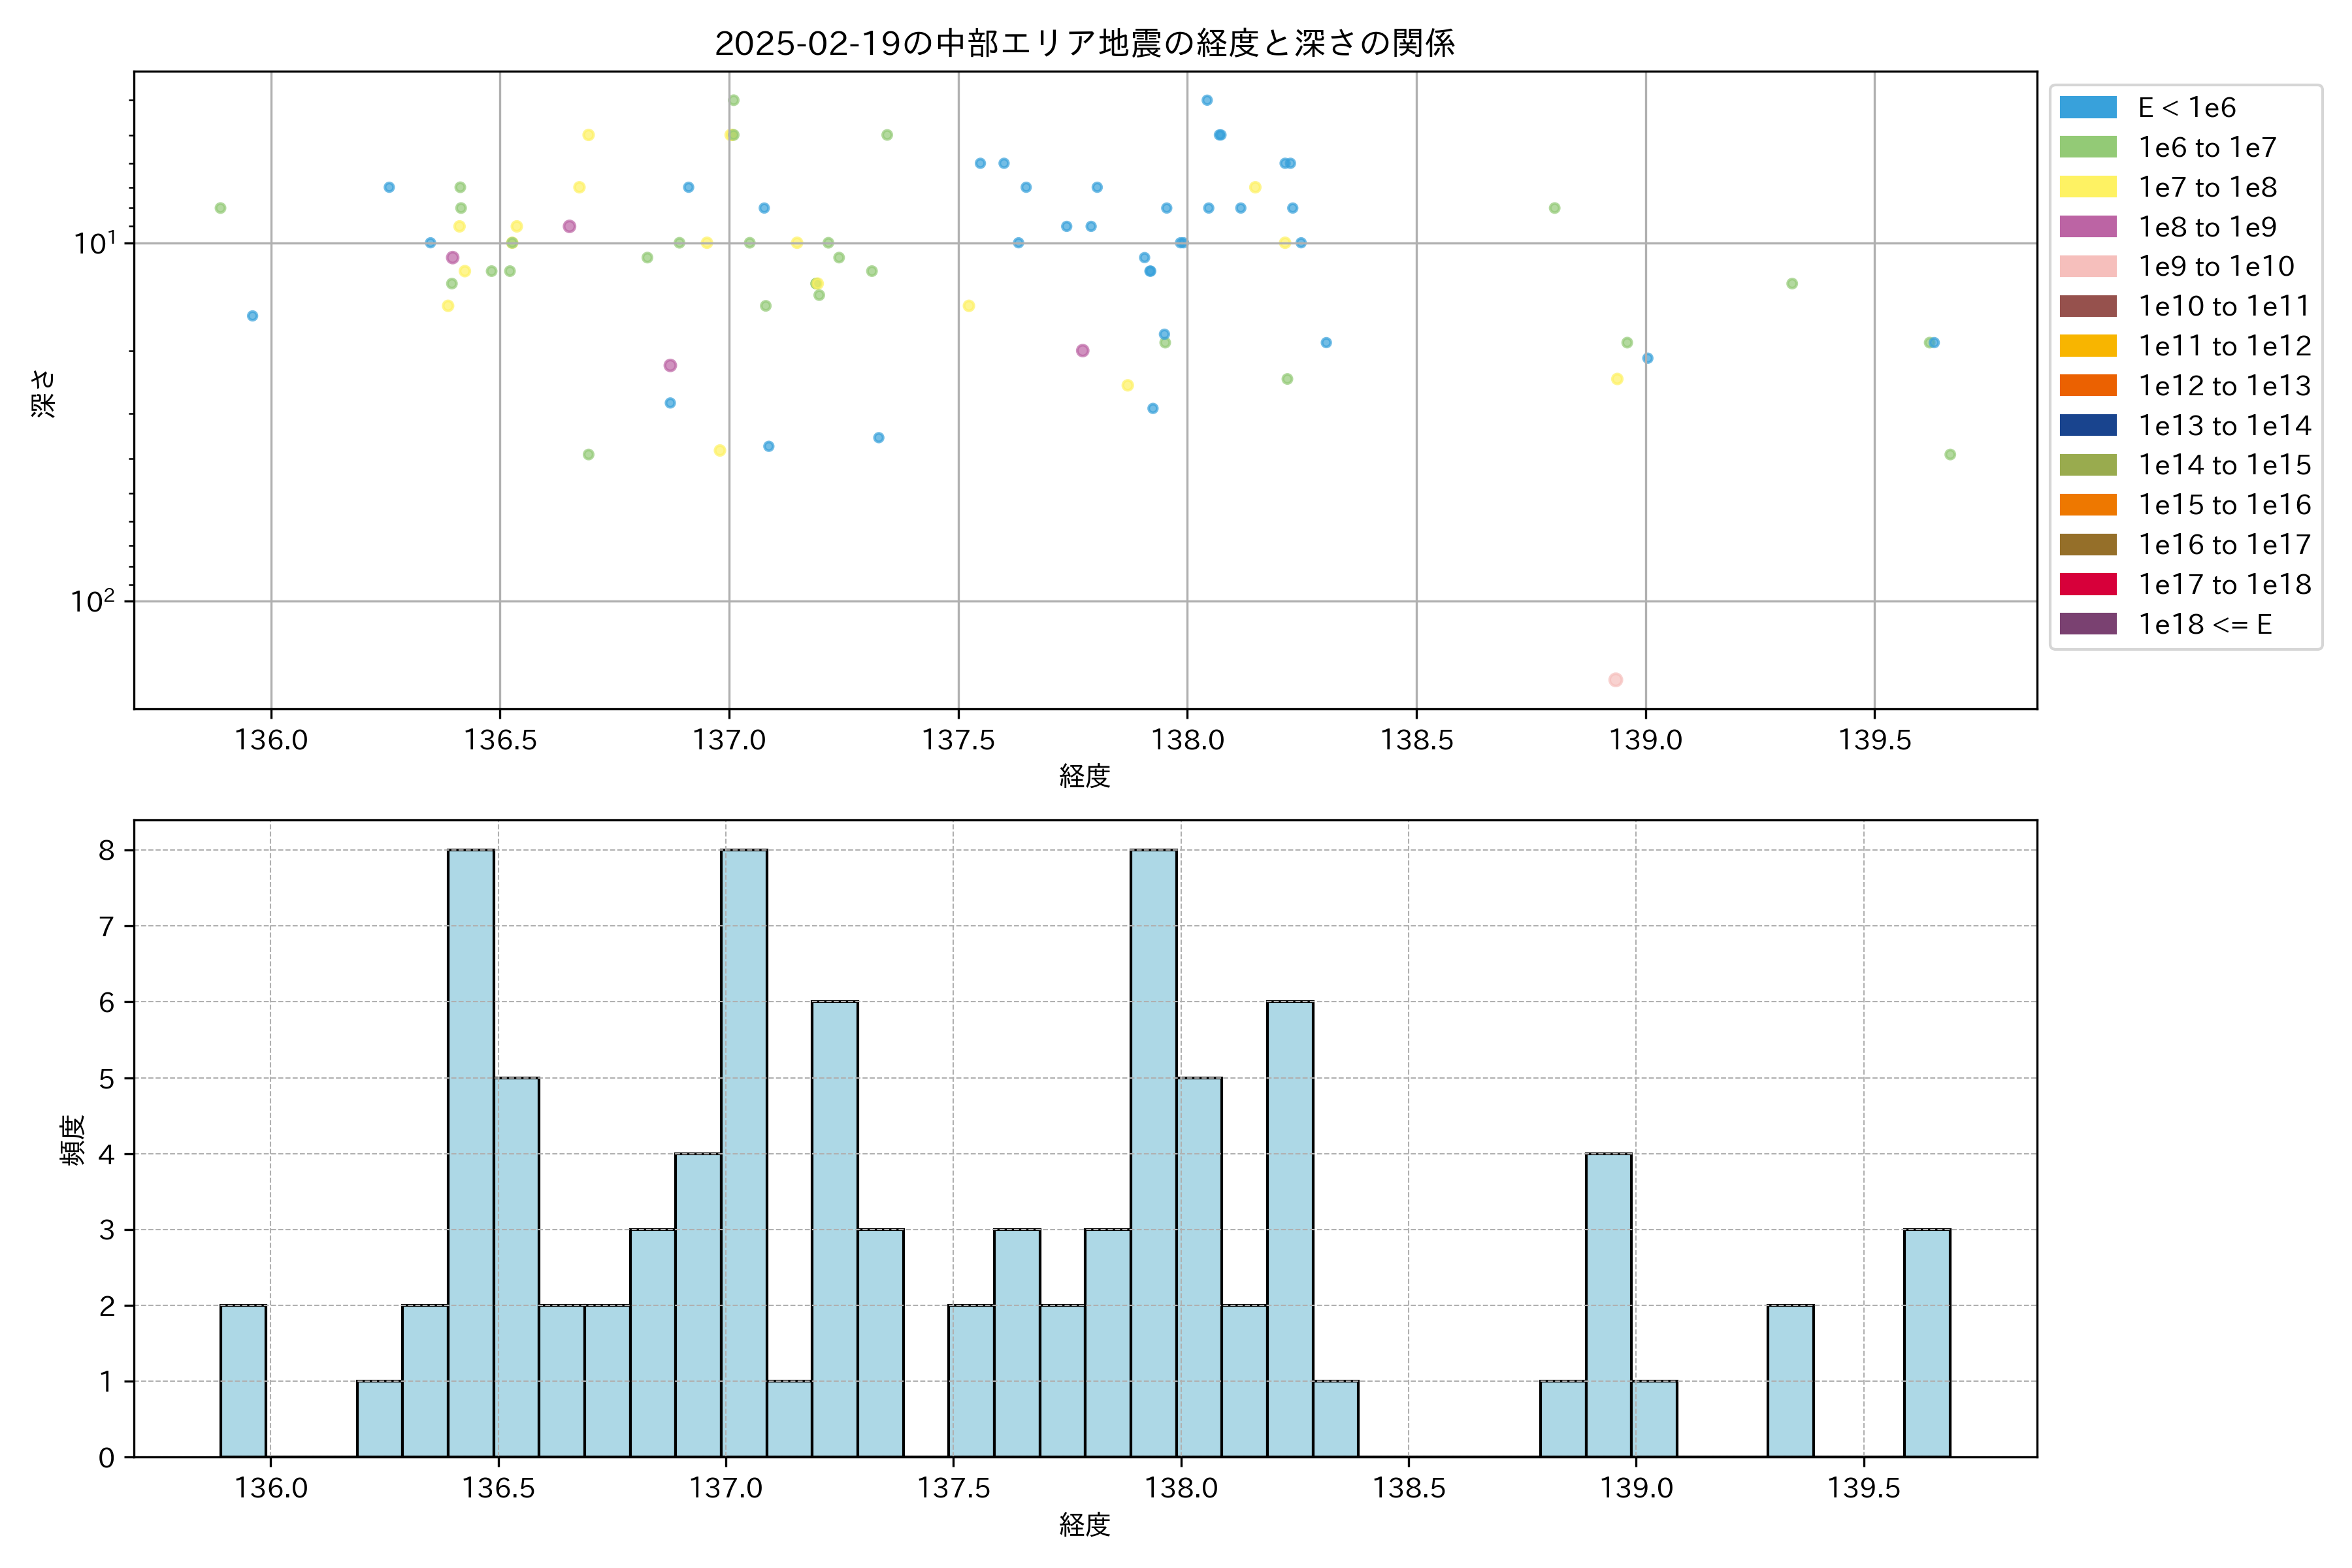This screenshot has height=1568, width=2352.
Task: Click the red '1e17 to 1e18' legend swatch
Action: click(2088, 584)
